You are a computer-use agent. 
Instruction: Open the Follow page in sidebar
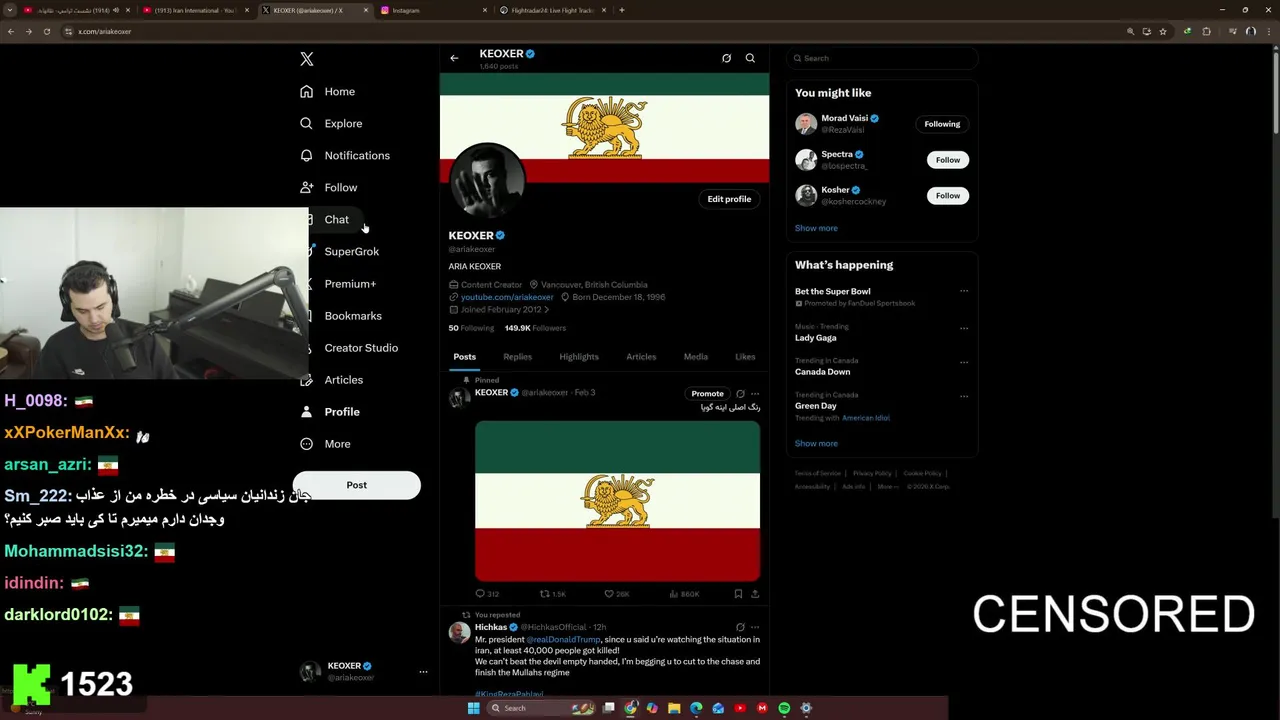(328, 188)
